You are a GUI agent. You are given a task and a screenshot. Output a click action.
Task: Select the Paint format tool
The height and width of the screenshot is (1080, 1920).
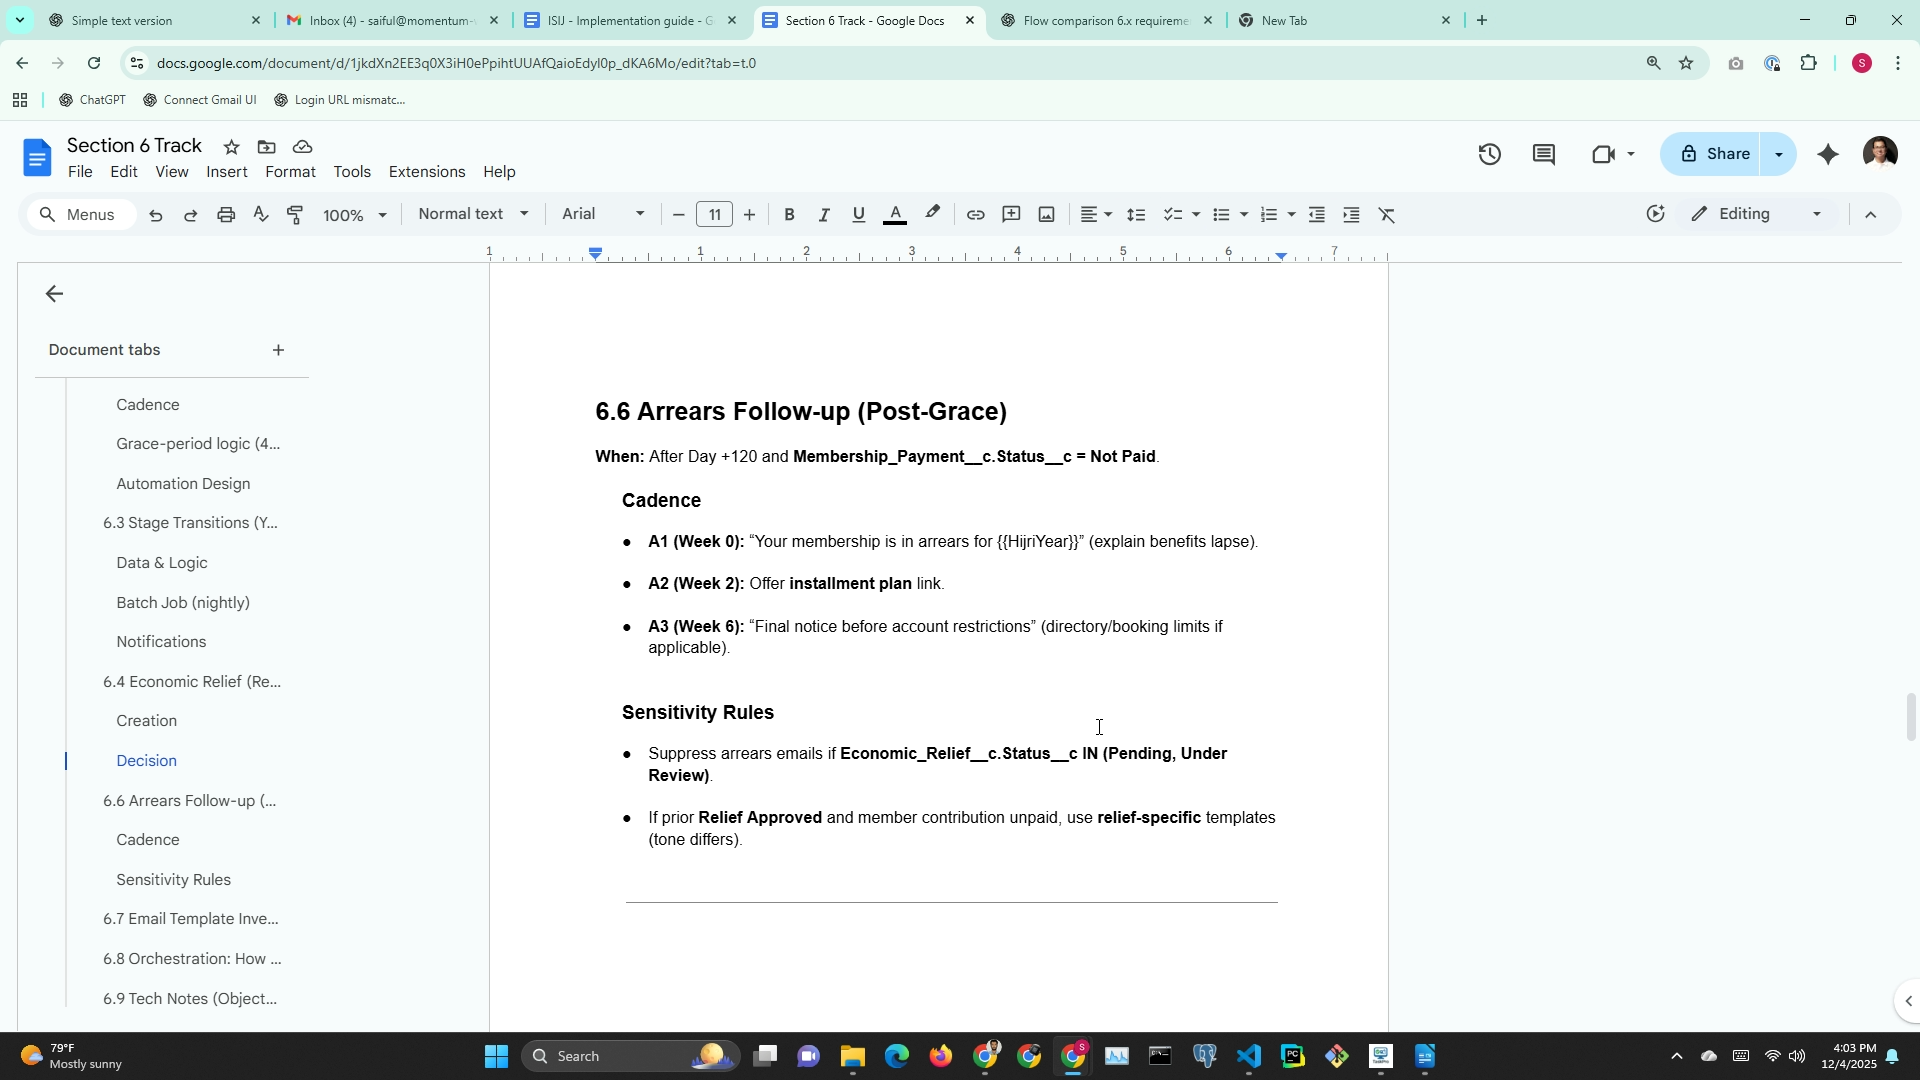296,215
